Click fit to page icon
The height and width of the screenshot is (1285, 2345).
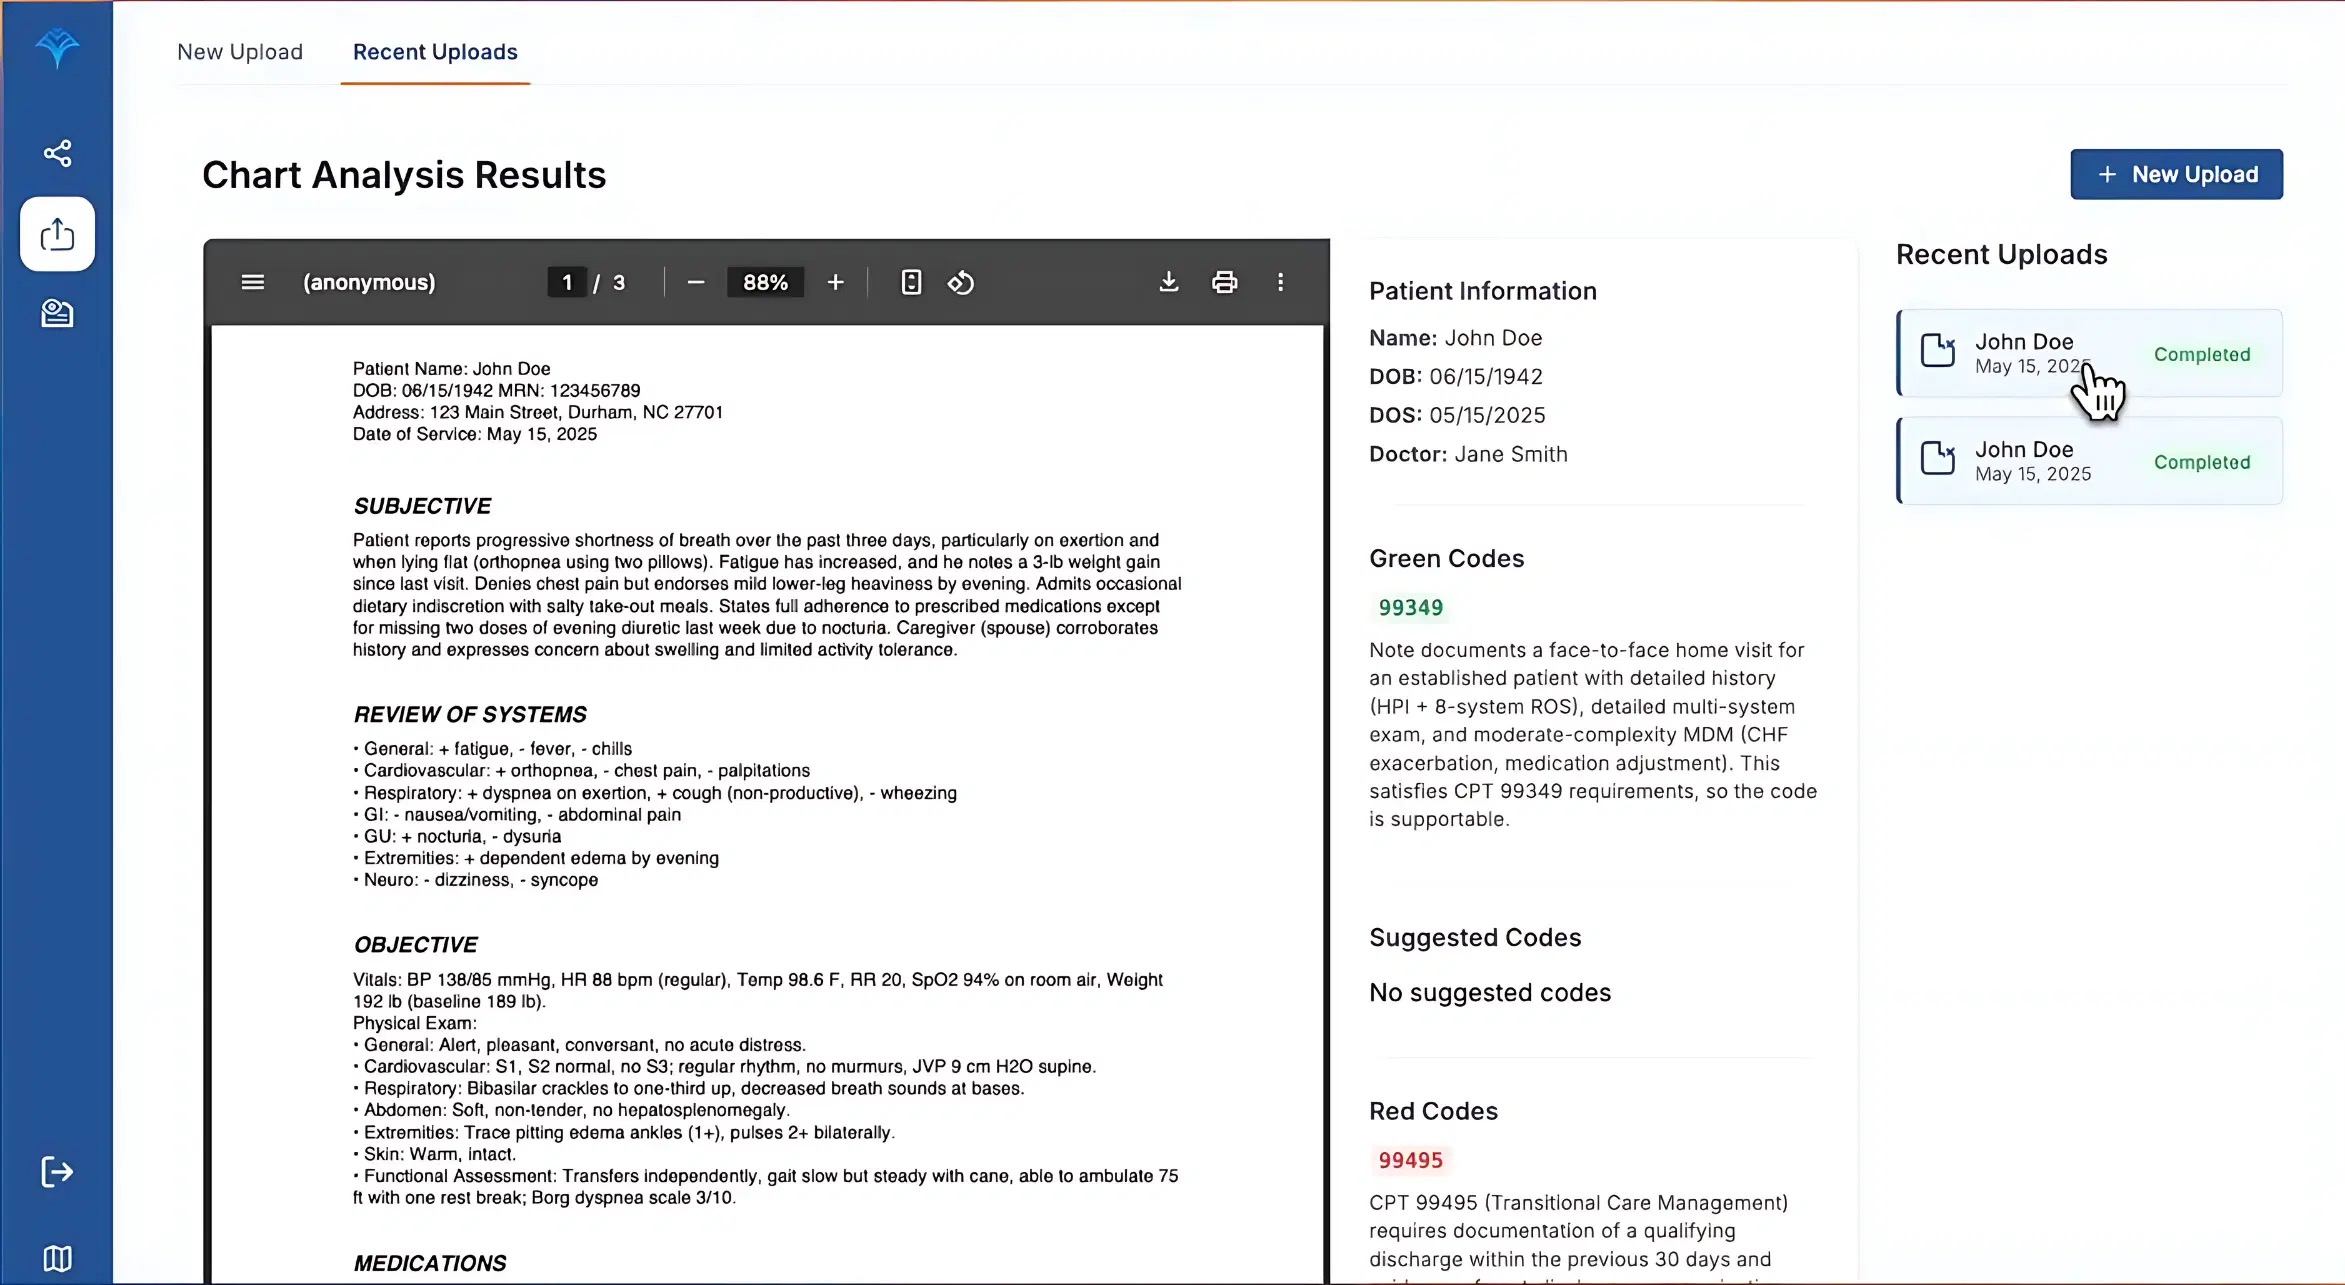911,282
